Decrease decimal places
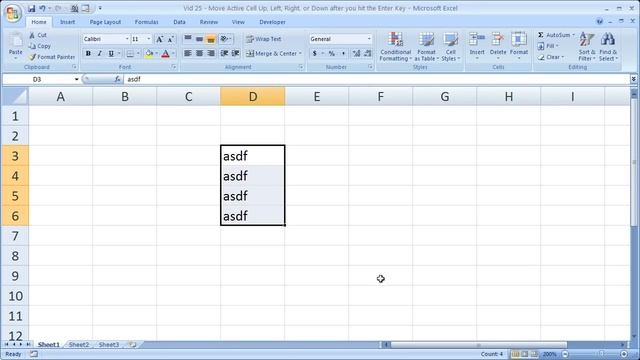Screen dimensions: 640x360 [x=368, y=53]
